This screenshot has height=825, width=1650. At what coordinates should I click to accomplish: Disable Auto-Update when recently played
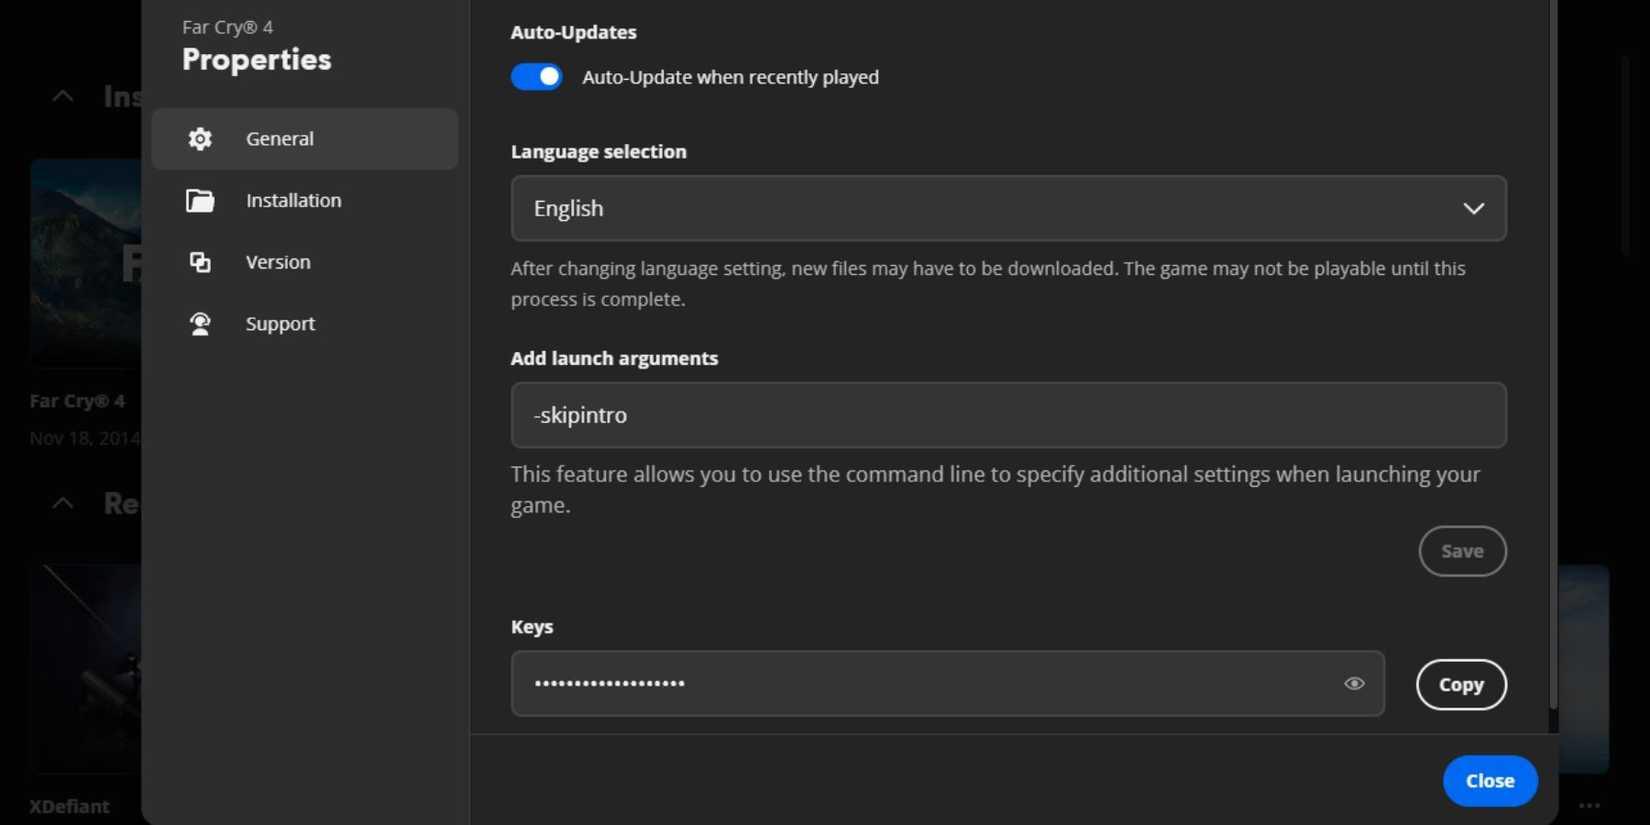[537, 76]
